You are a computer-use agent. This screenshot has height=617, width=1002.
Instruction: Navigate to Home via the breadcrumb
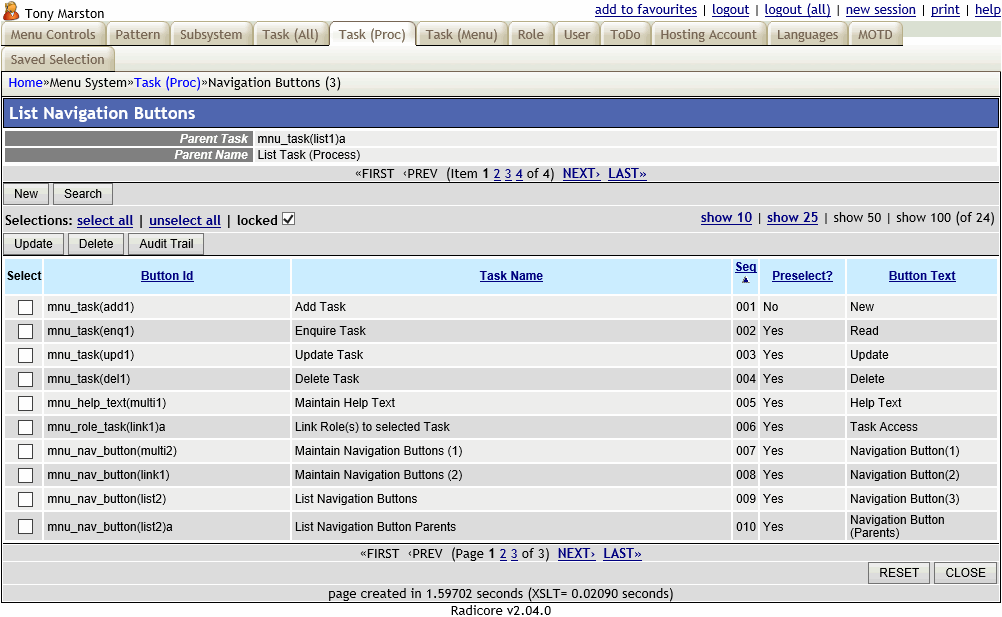point(25,82)
